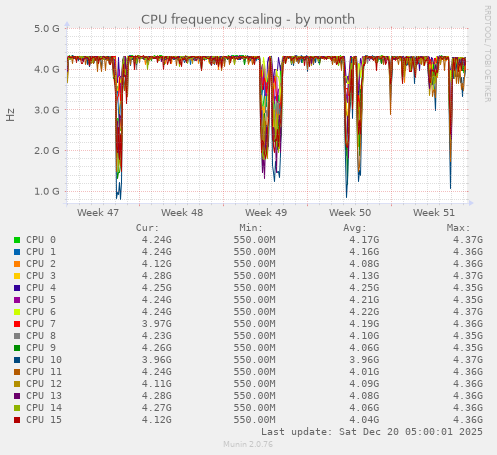This screenshot has height=455, width=497.
Task: Click CPU 4 average value 4.25G
Action: [364, 288]
